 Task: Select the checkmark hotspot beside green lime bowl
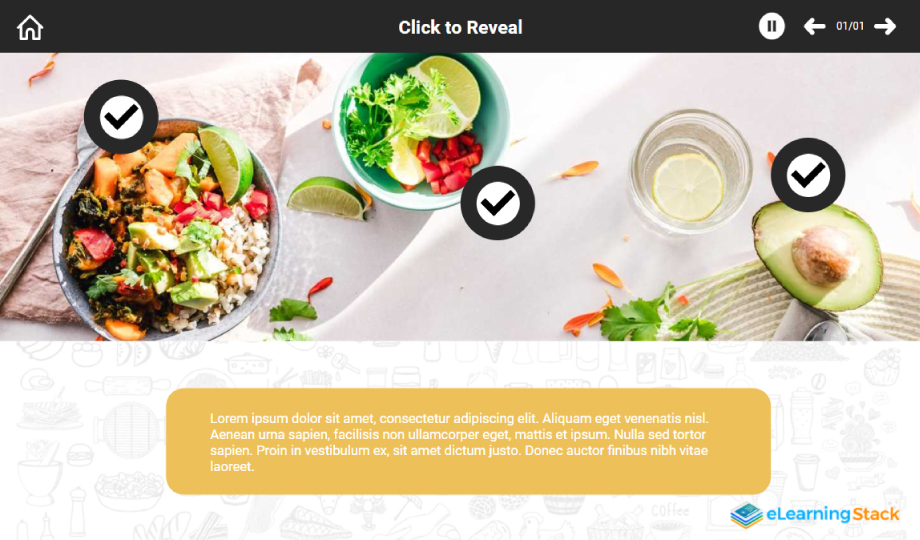tap(498, 203)
